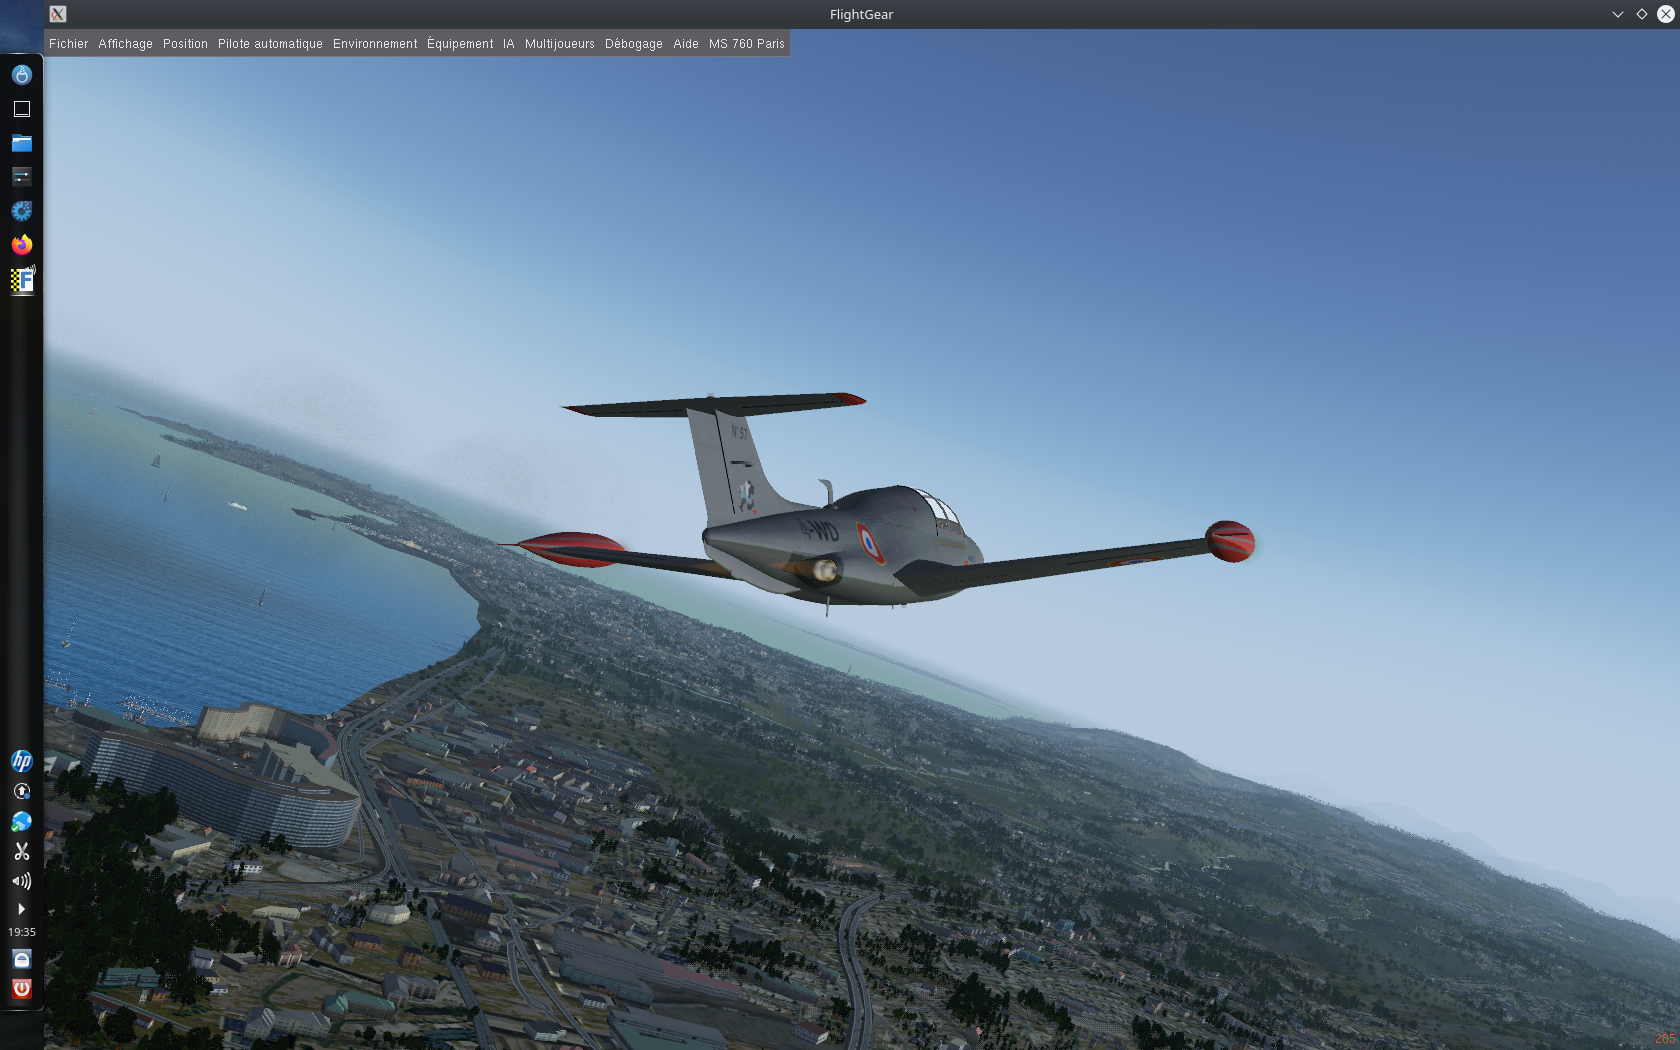Screen dimensions: 1680x1050
Task: Launch Firefox from the dock
Action: (21, 245)
